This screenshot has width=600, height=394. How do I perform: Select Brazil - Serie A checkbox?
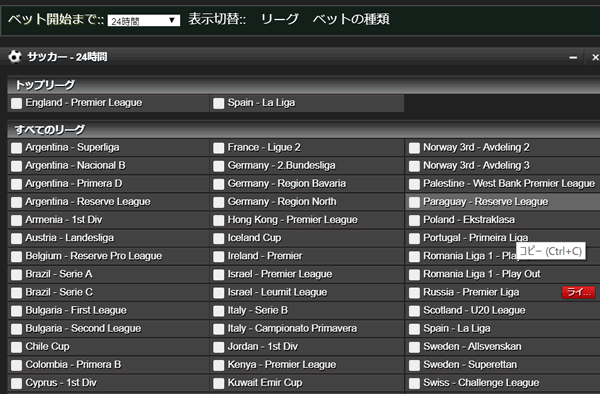pyautogui.click(x=16, y=275)
